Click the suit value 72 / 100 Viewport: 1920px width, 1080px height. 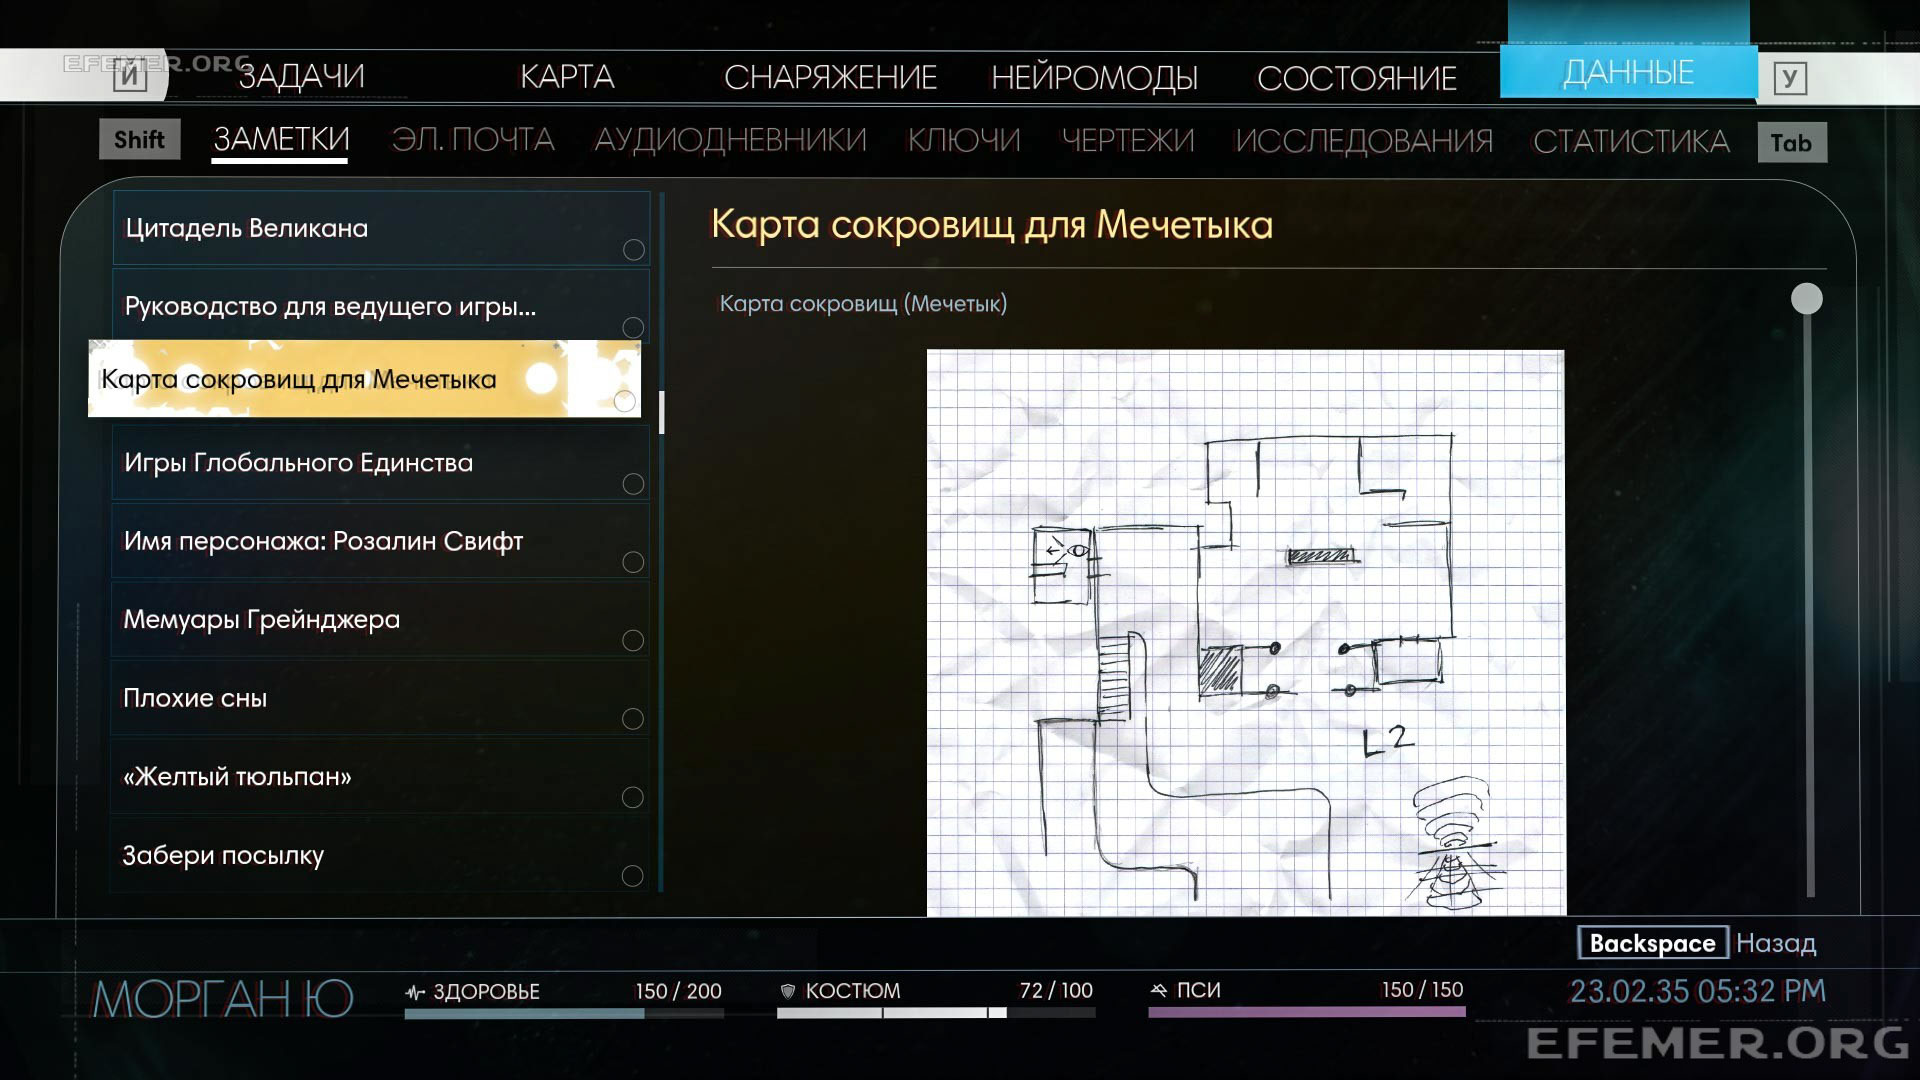pyautogui.click(x=1056, y=990)
